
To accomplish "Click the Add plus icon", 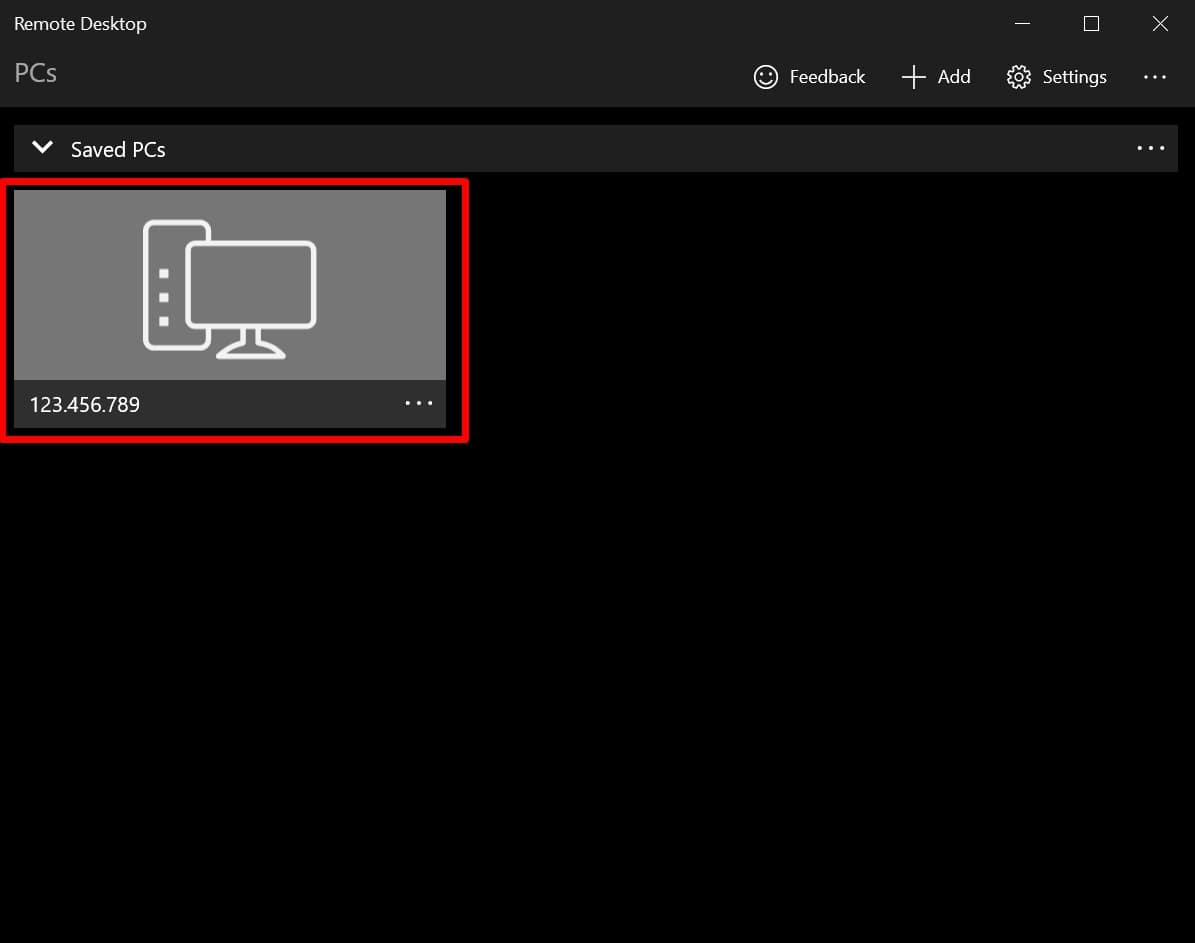I will (913, 77).
